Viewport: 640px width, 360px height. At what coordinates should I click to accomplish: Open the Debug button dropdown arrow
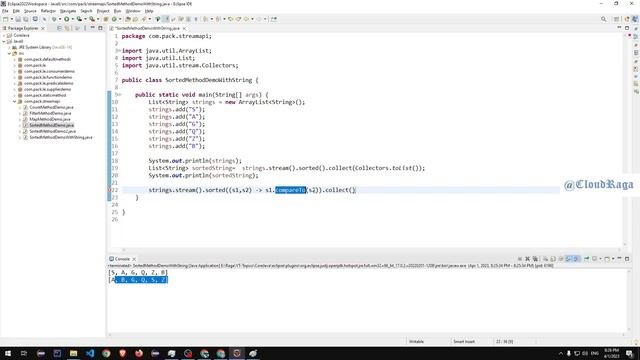point(59,19)
